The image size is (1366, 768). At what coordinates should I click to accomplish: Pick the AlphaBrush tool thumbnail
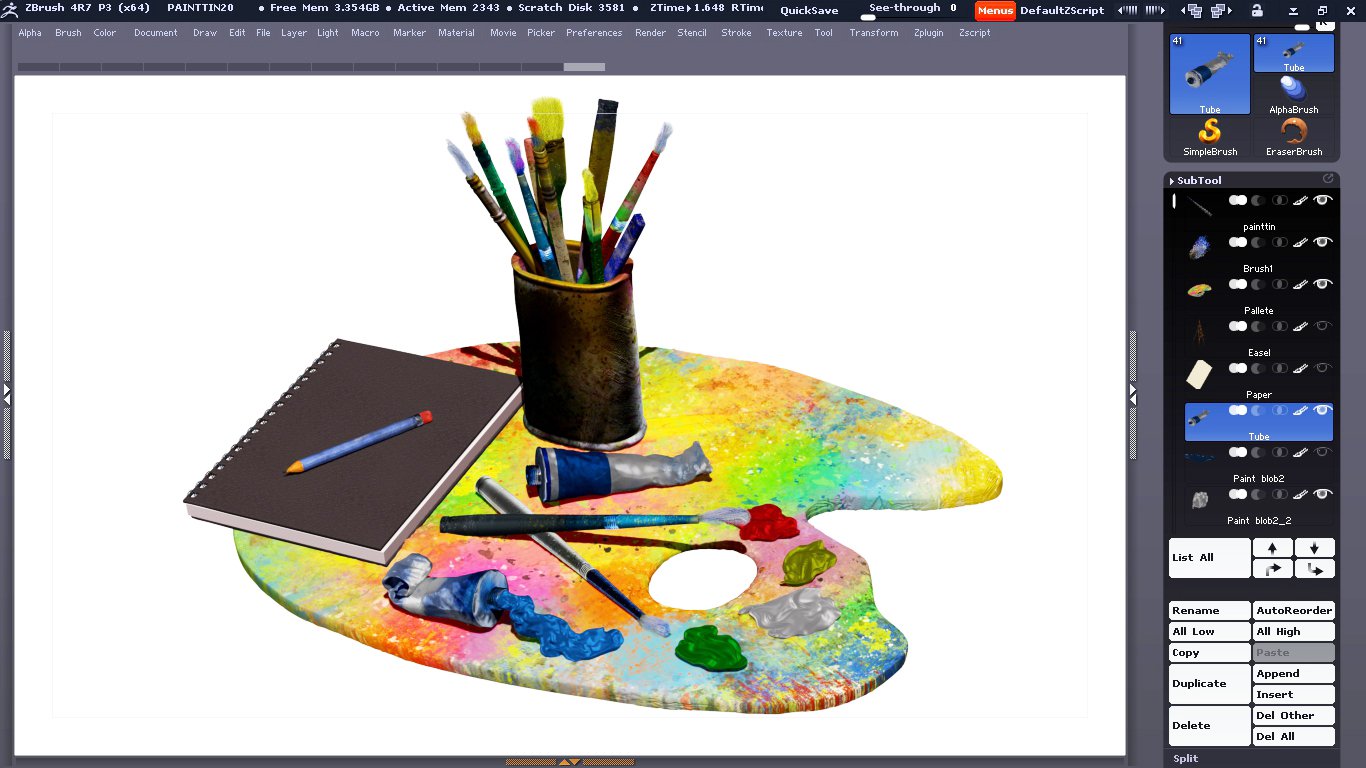point(1294,94)
